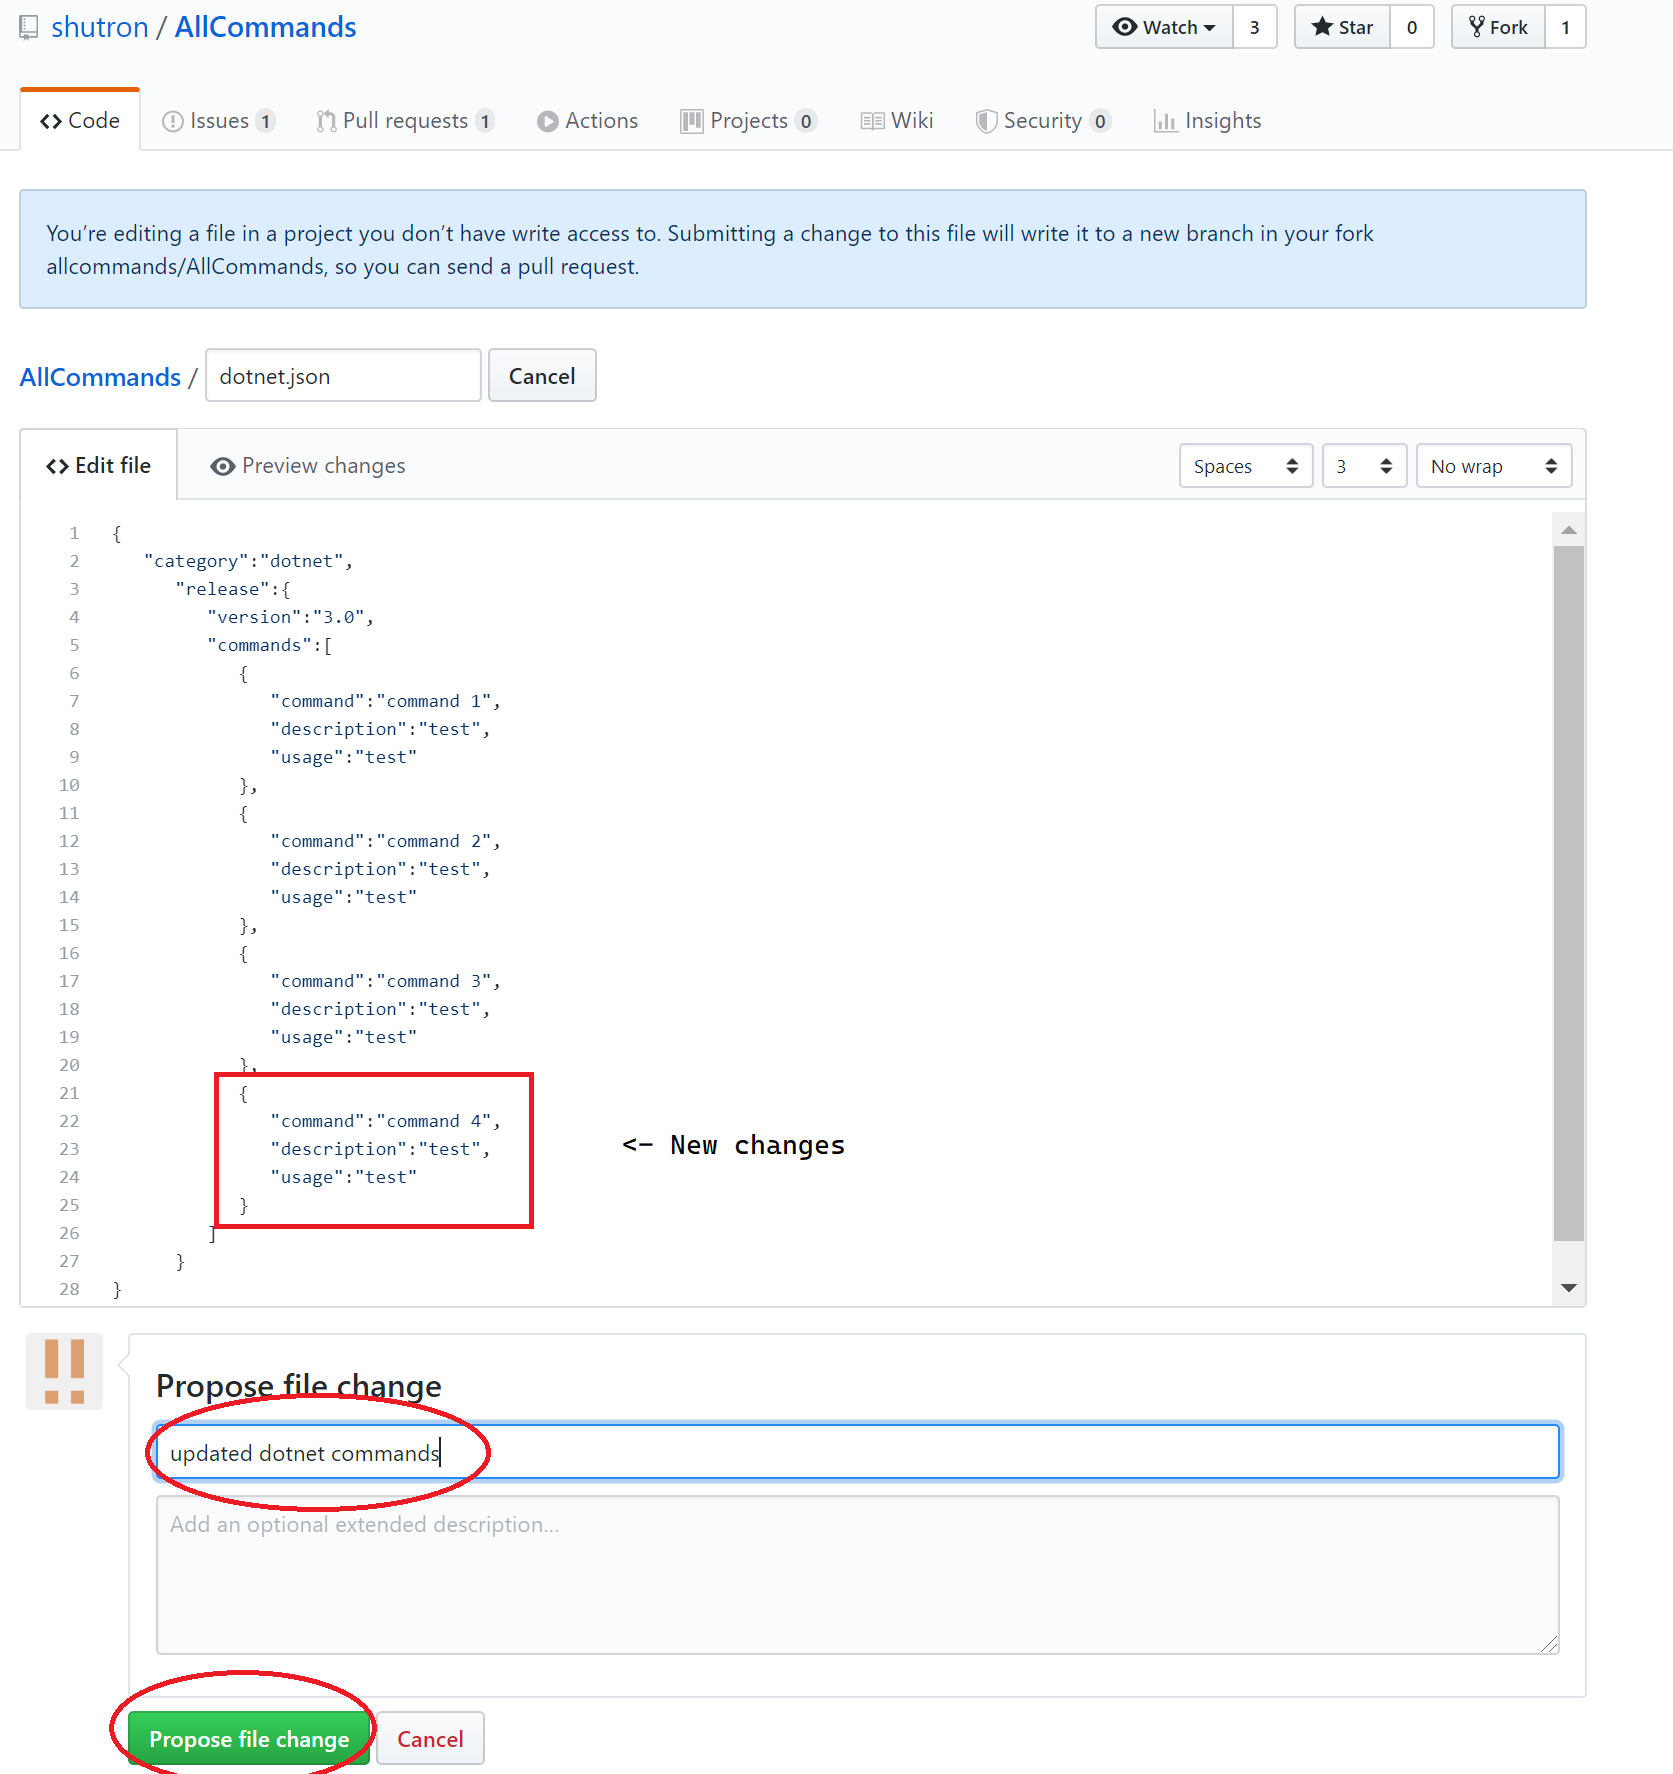Viewport: 1673px width, 1774px height.
Task: Select the Edit file tab
Action: [98, 466]
